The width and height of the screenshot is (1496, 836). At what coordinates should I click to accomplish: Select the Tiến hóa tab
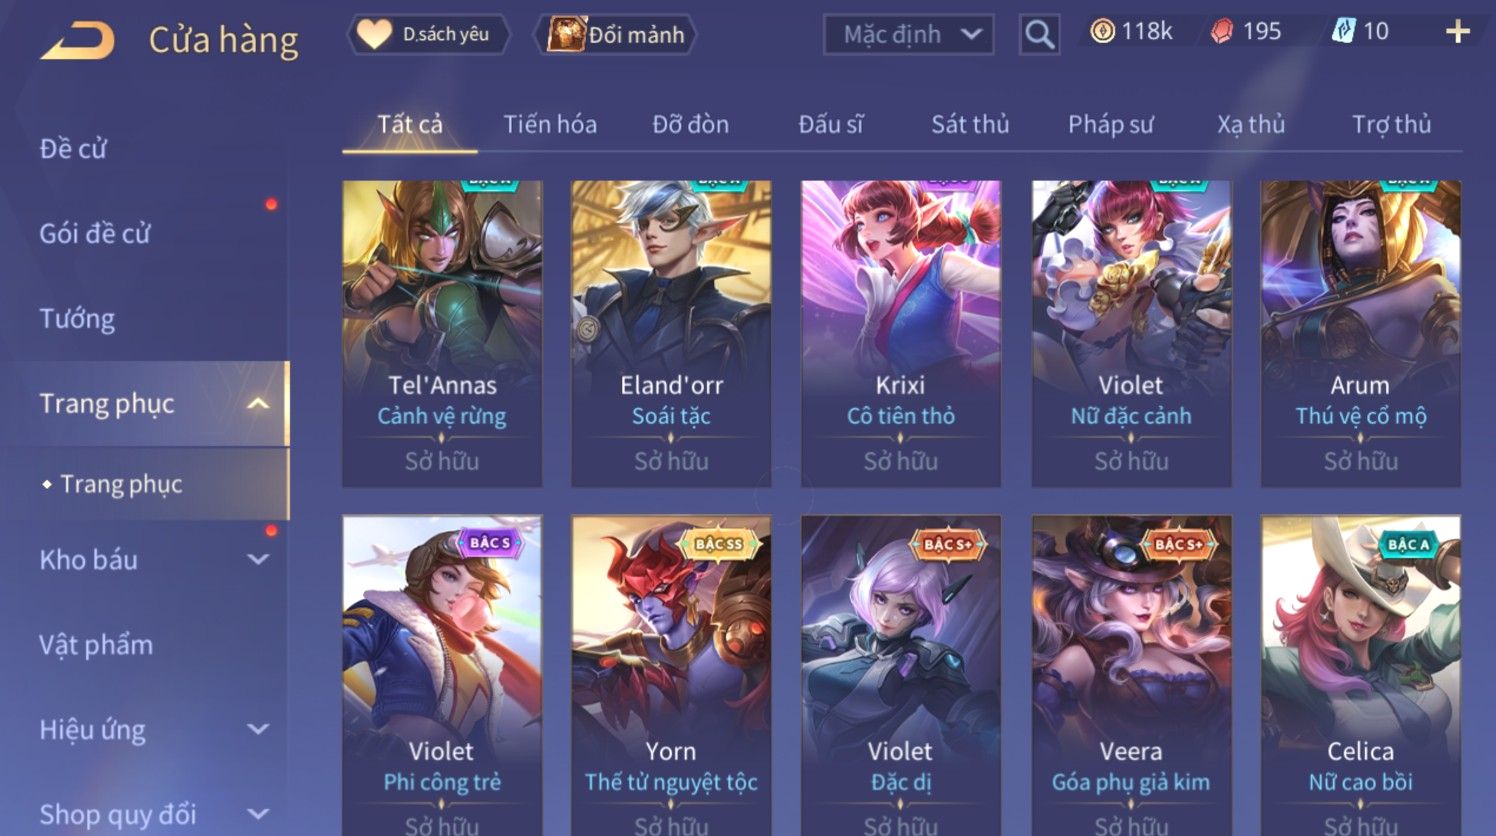click(550, 124)
